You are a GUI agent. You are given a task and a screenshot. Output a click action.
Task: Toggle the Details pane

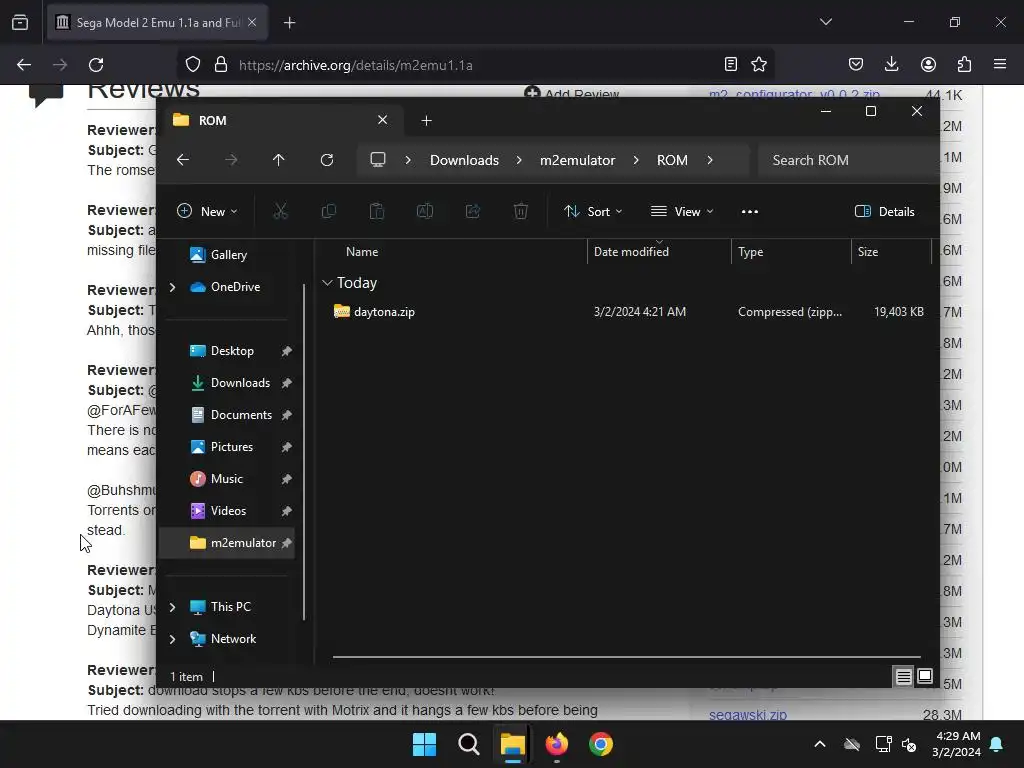coord(885,212)
